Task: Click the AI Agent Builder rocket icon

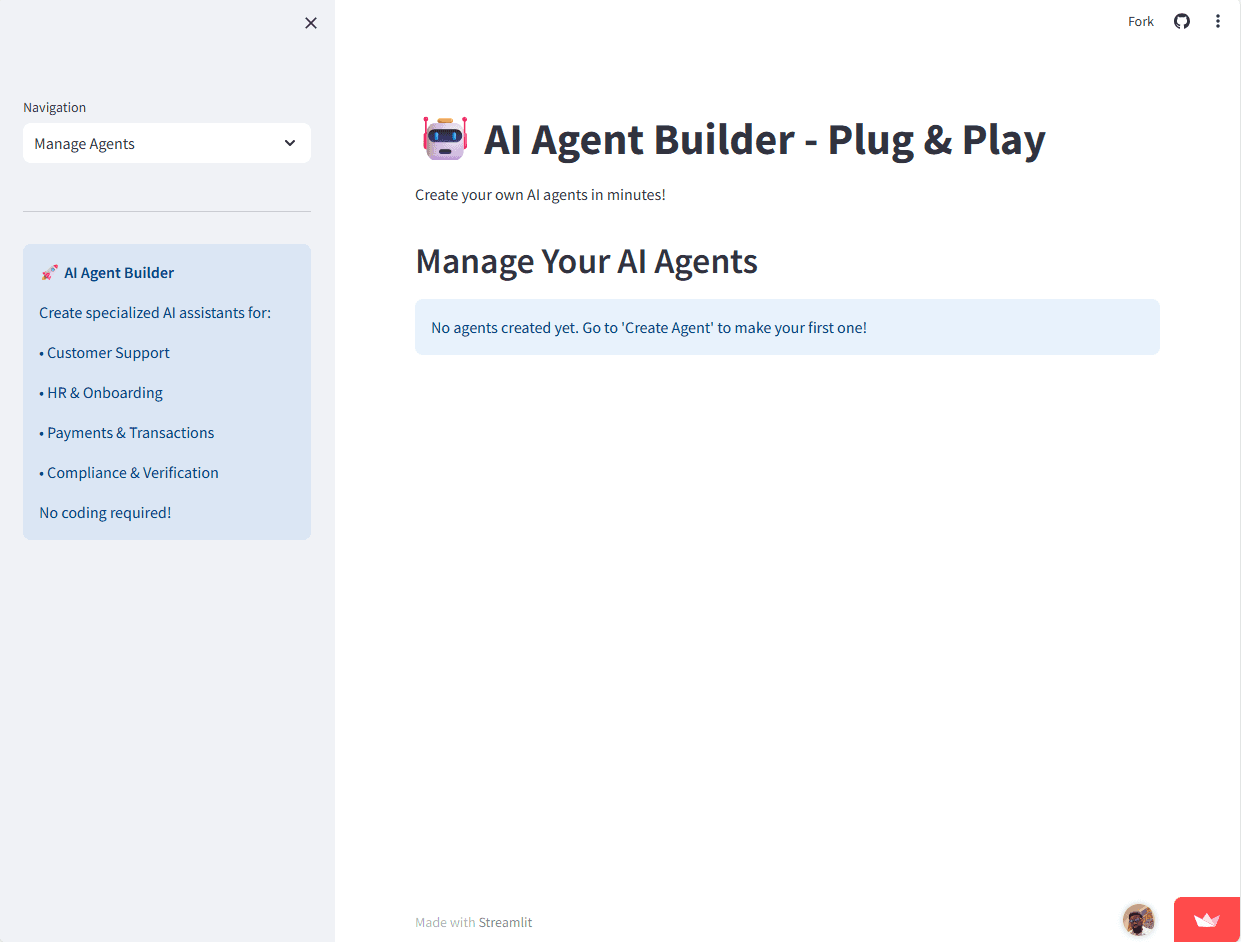Action: 52,271
